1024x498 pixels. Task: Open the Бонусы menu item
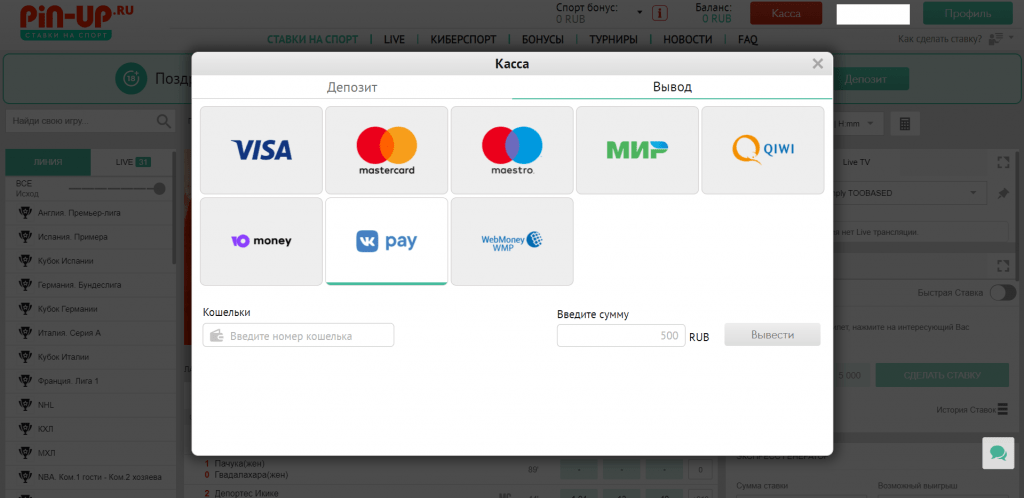coord(543,39)
